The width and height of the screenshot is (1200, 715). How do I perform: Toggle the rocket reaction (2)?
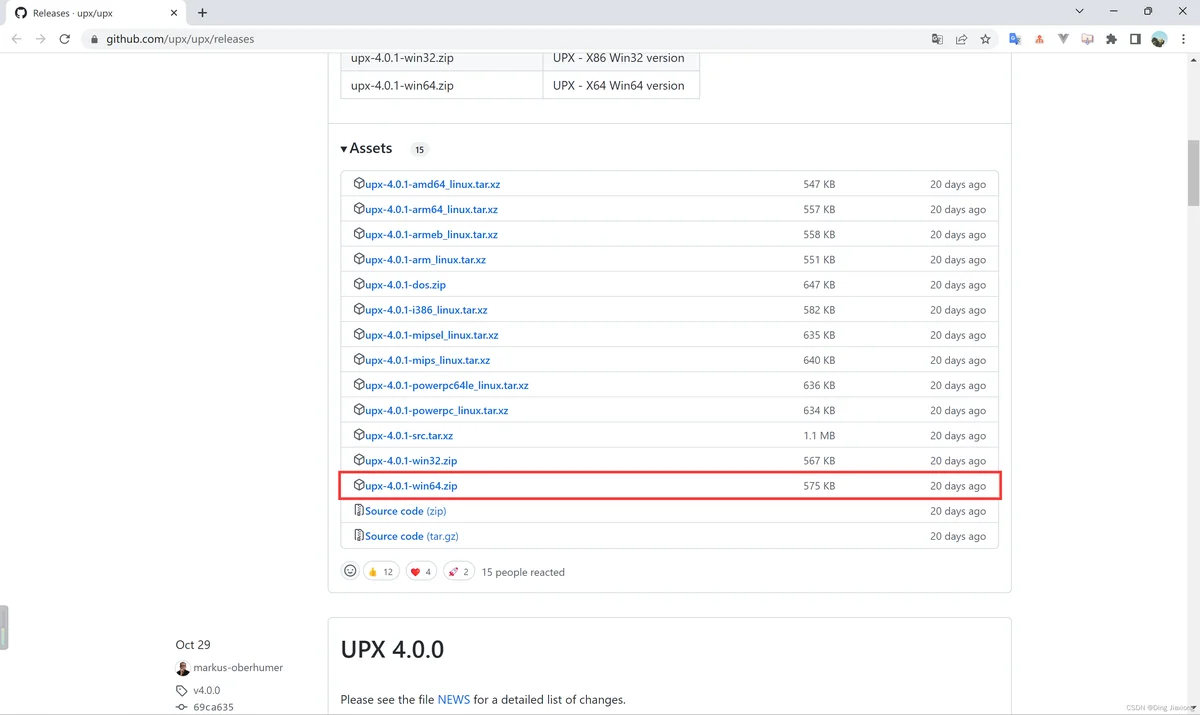point(459,572)
